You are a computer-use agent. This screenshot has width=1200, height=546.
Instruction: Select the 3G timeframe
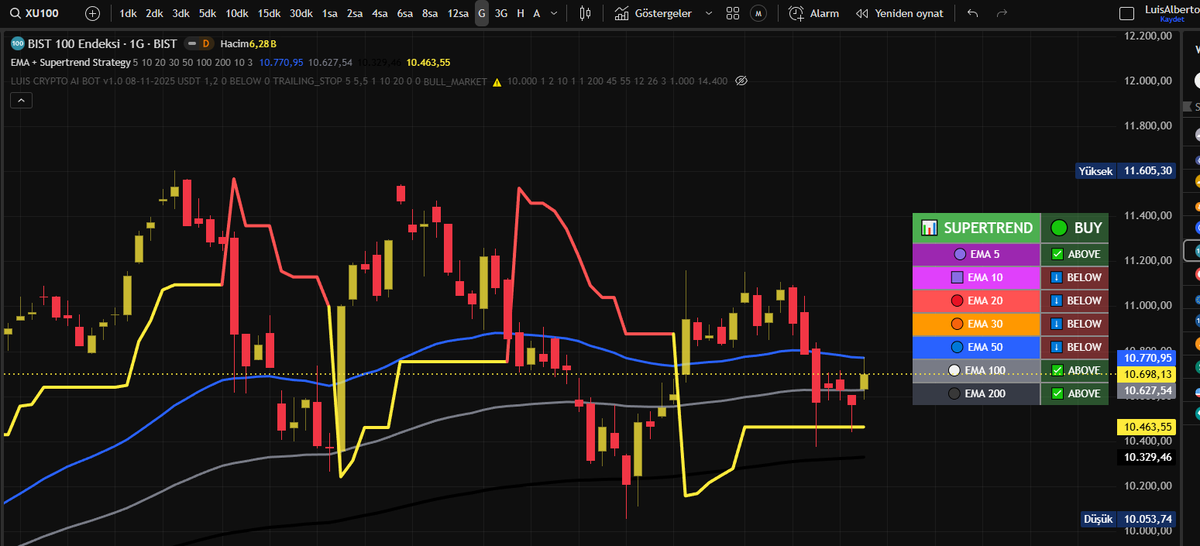[501, 14]
